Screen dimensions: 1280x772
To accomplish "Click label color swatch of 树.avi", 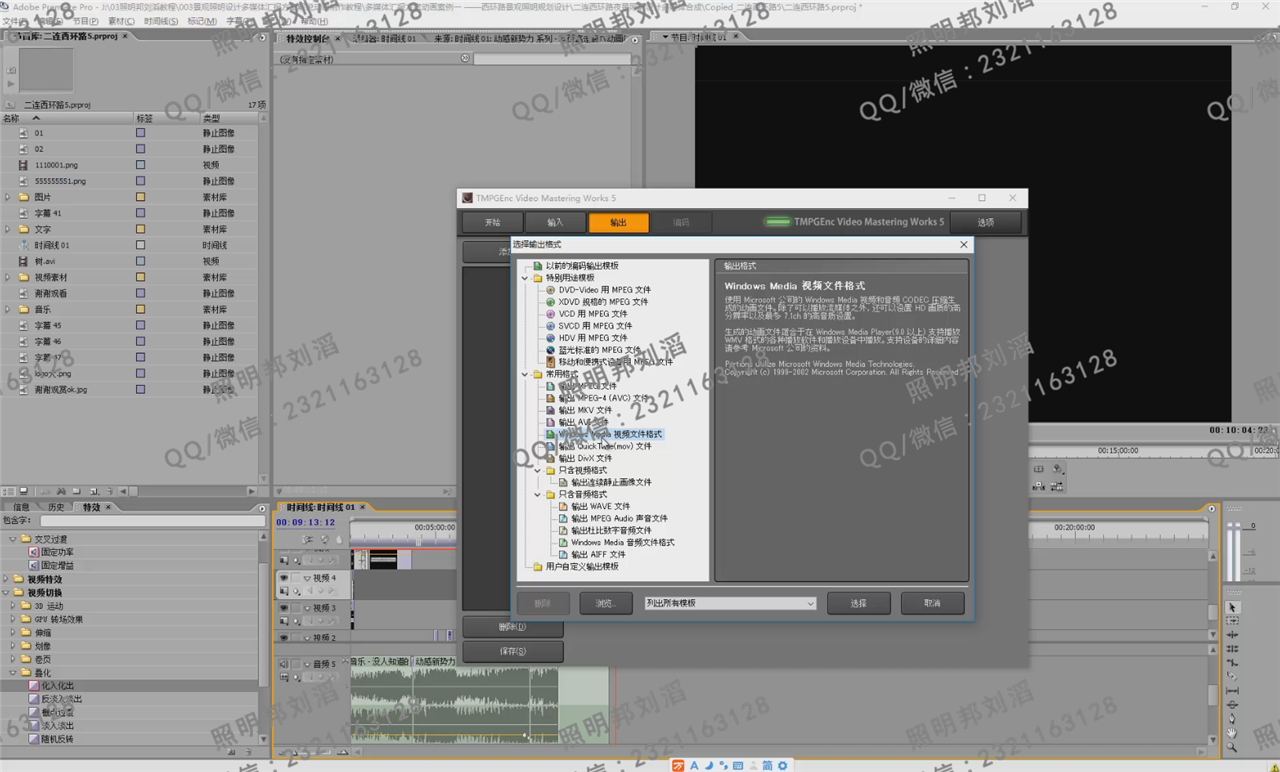I will (140, 261).
